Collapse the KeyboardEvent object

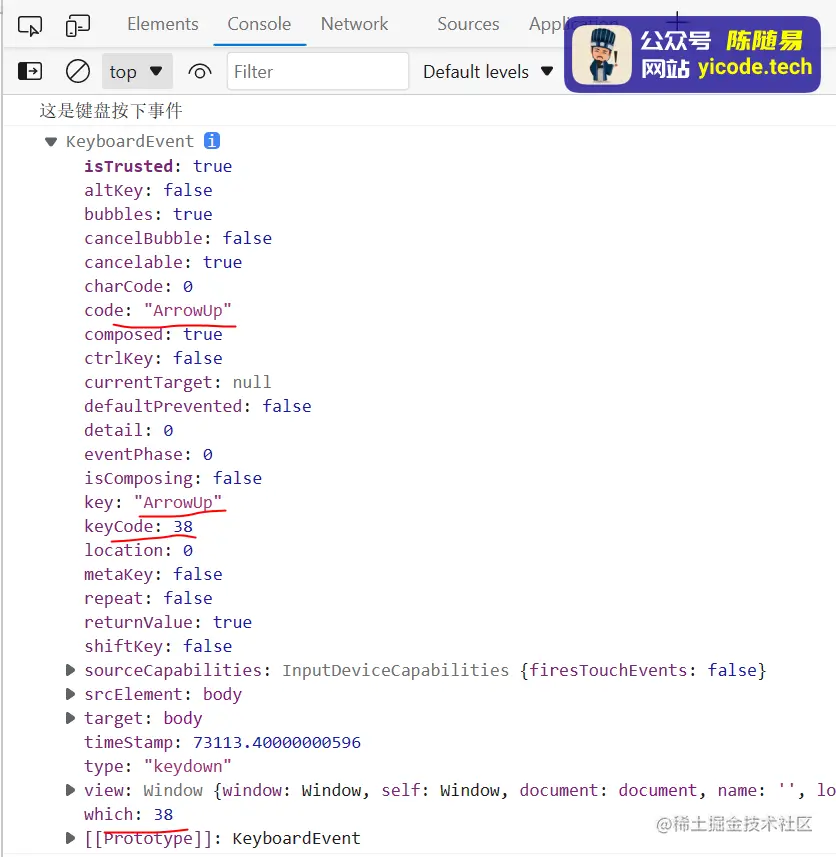tap(51, 141)
